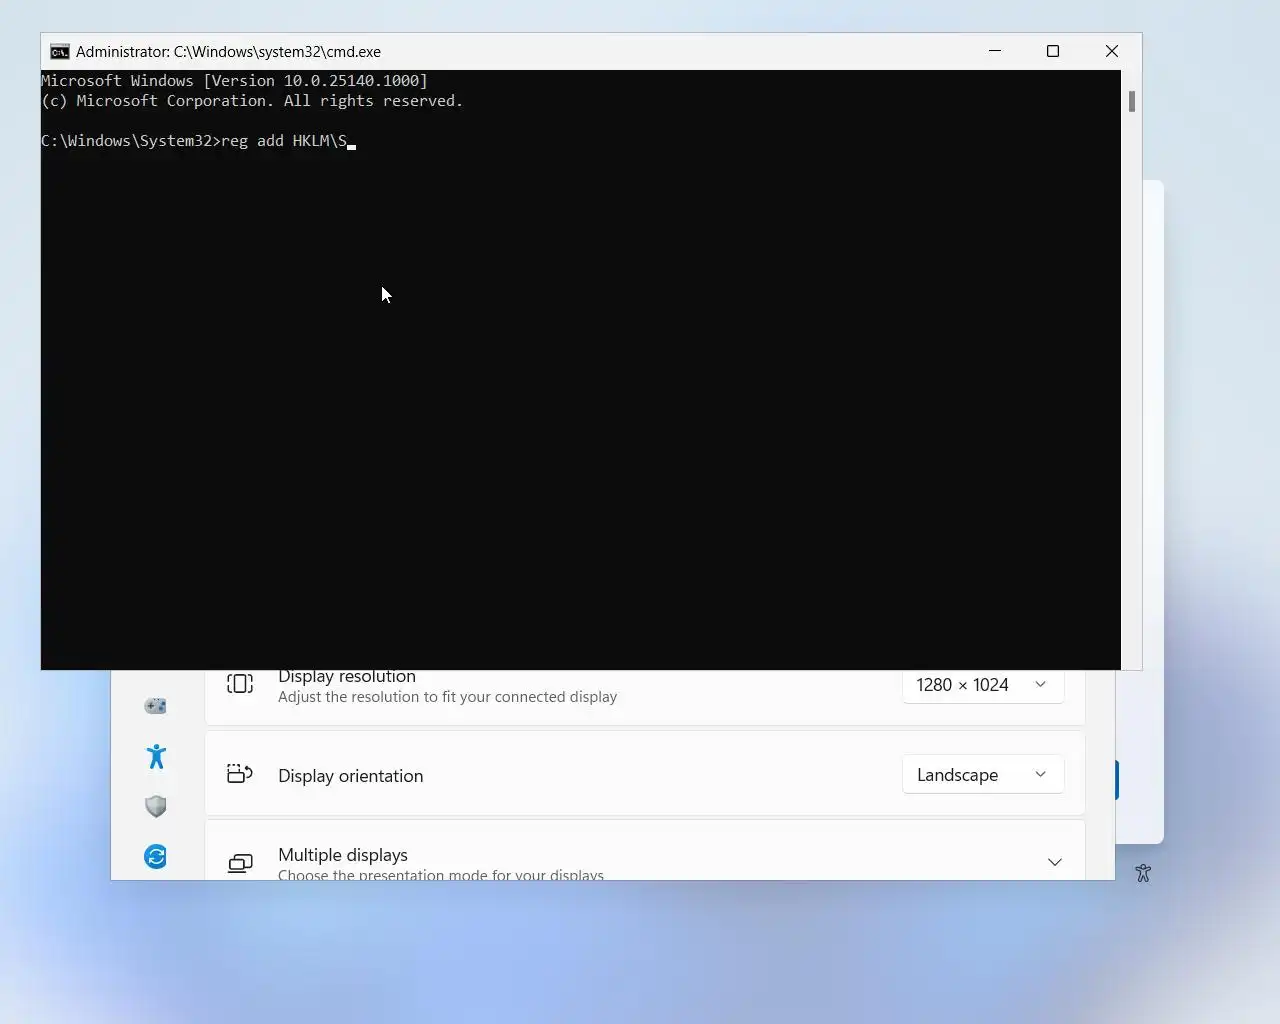The height and width of the screenshot is (1024, 1280).
Task: Click the Multiple displays label
Action: [343, 855]
